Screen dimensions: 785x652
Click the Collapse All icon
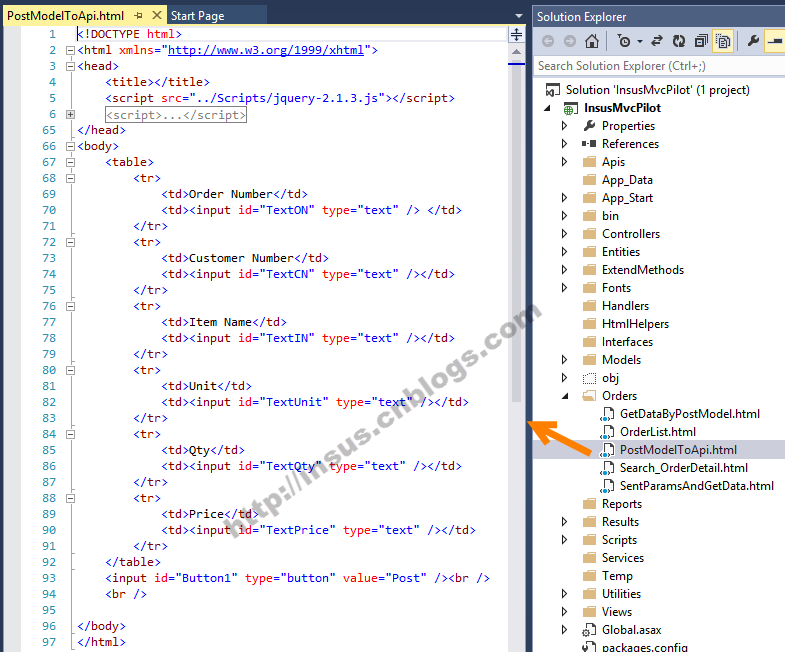click(701, 41)
